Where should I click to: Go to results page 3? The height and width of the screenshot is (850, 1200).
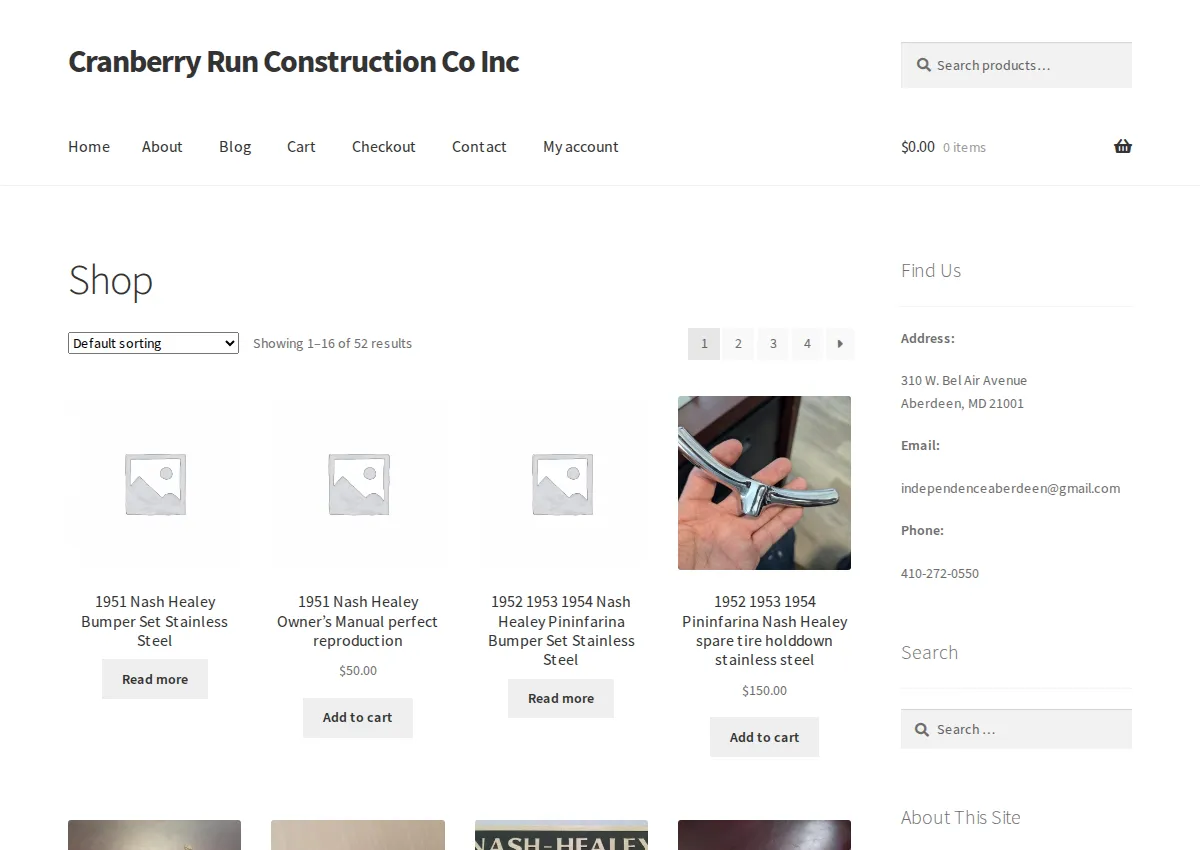773,343
